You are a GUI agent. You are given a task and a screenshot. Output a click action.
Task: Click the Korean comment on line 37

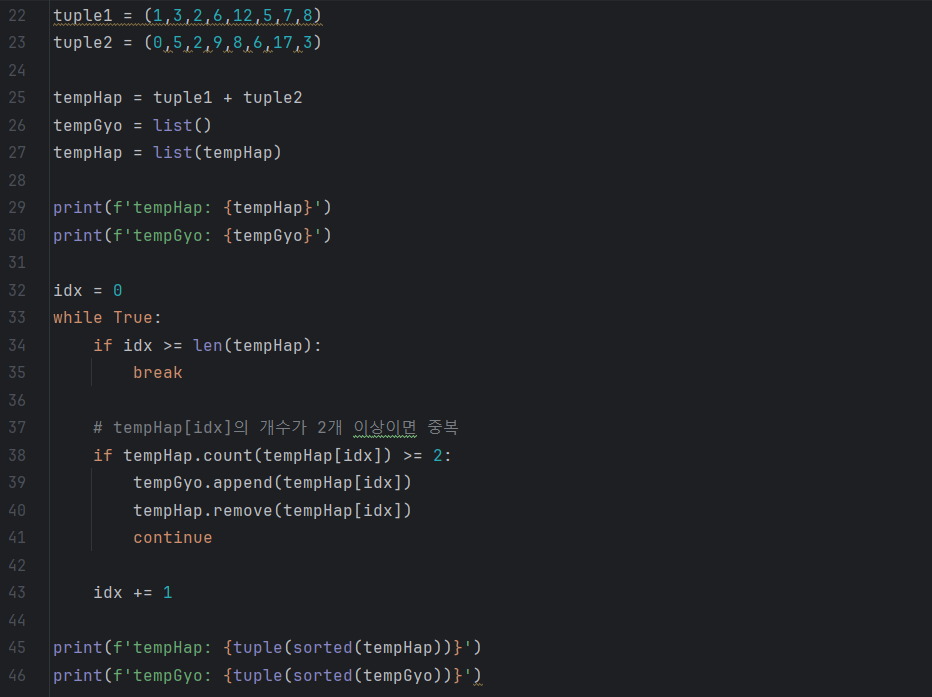(x=276, y=428)
